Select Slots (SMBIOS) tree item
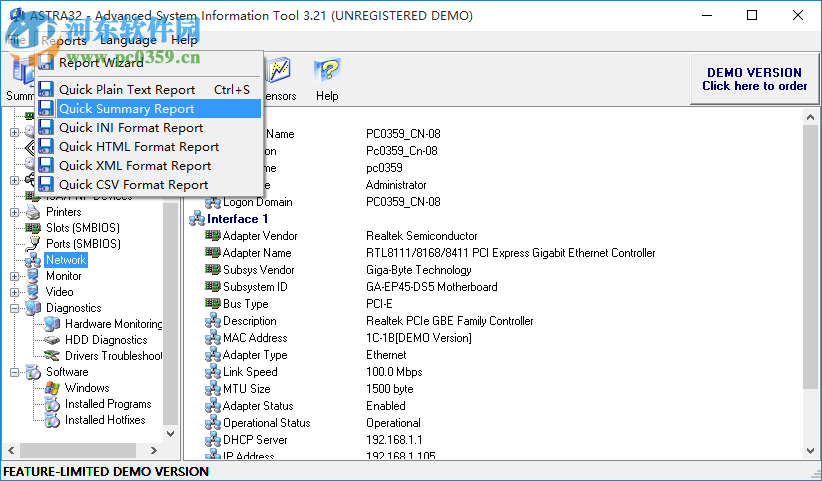This screenshot has height=481, width=822. (x=83, y=228)
